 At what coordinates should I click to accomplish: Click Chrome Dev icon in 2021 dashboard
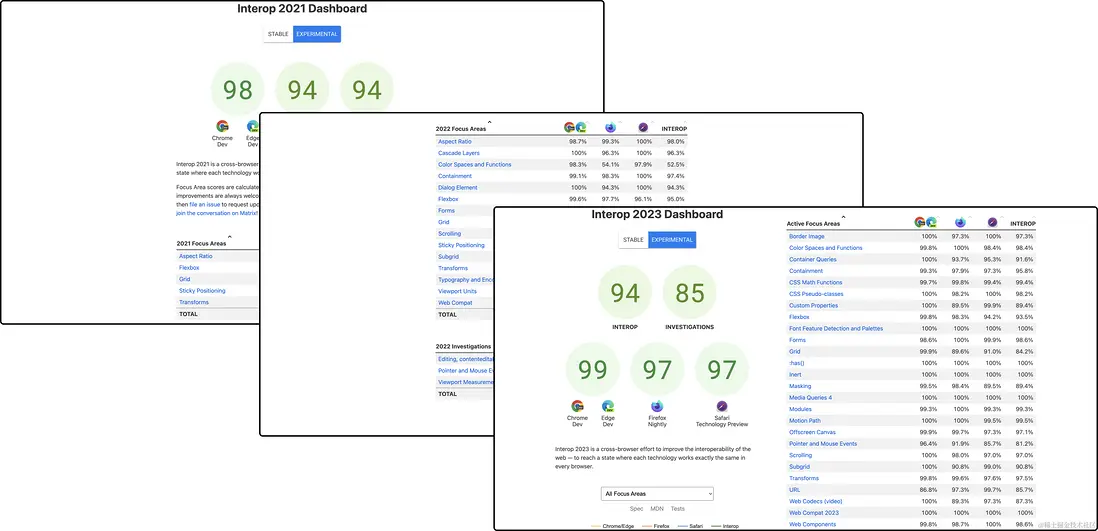pyautogui.click(x=222, y=126)
